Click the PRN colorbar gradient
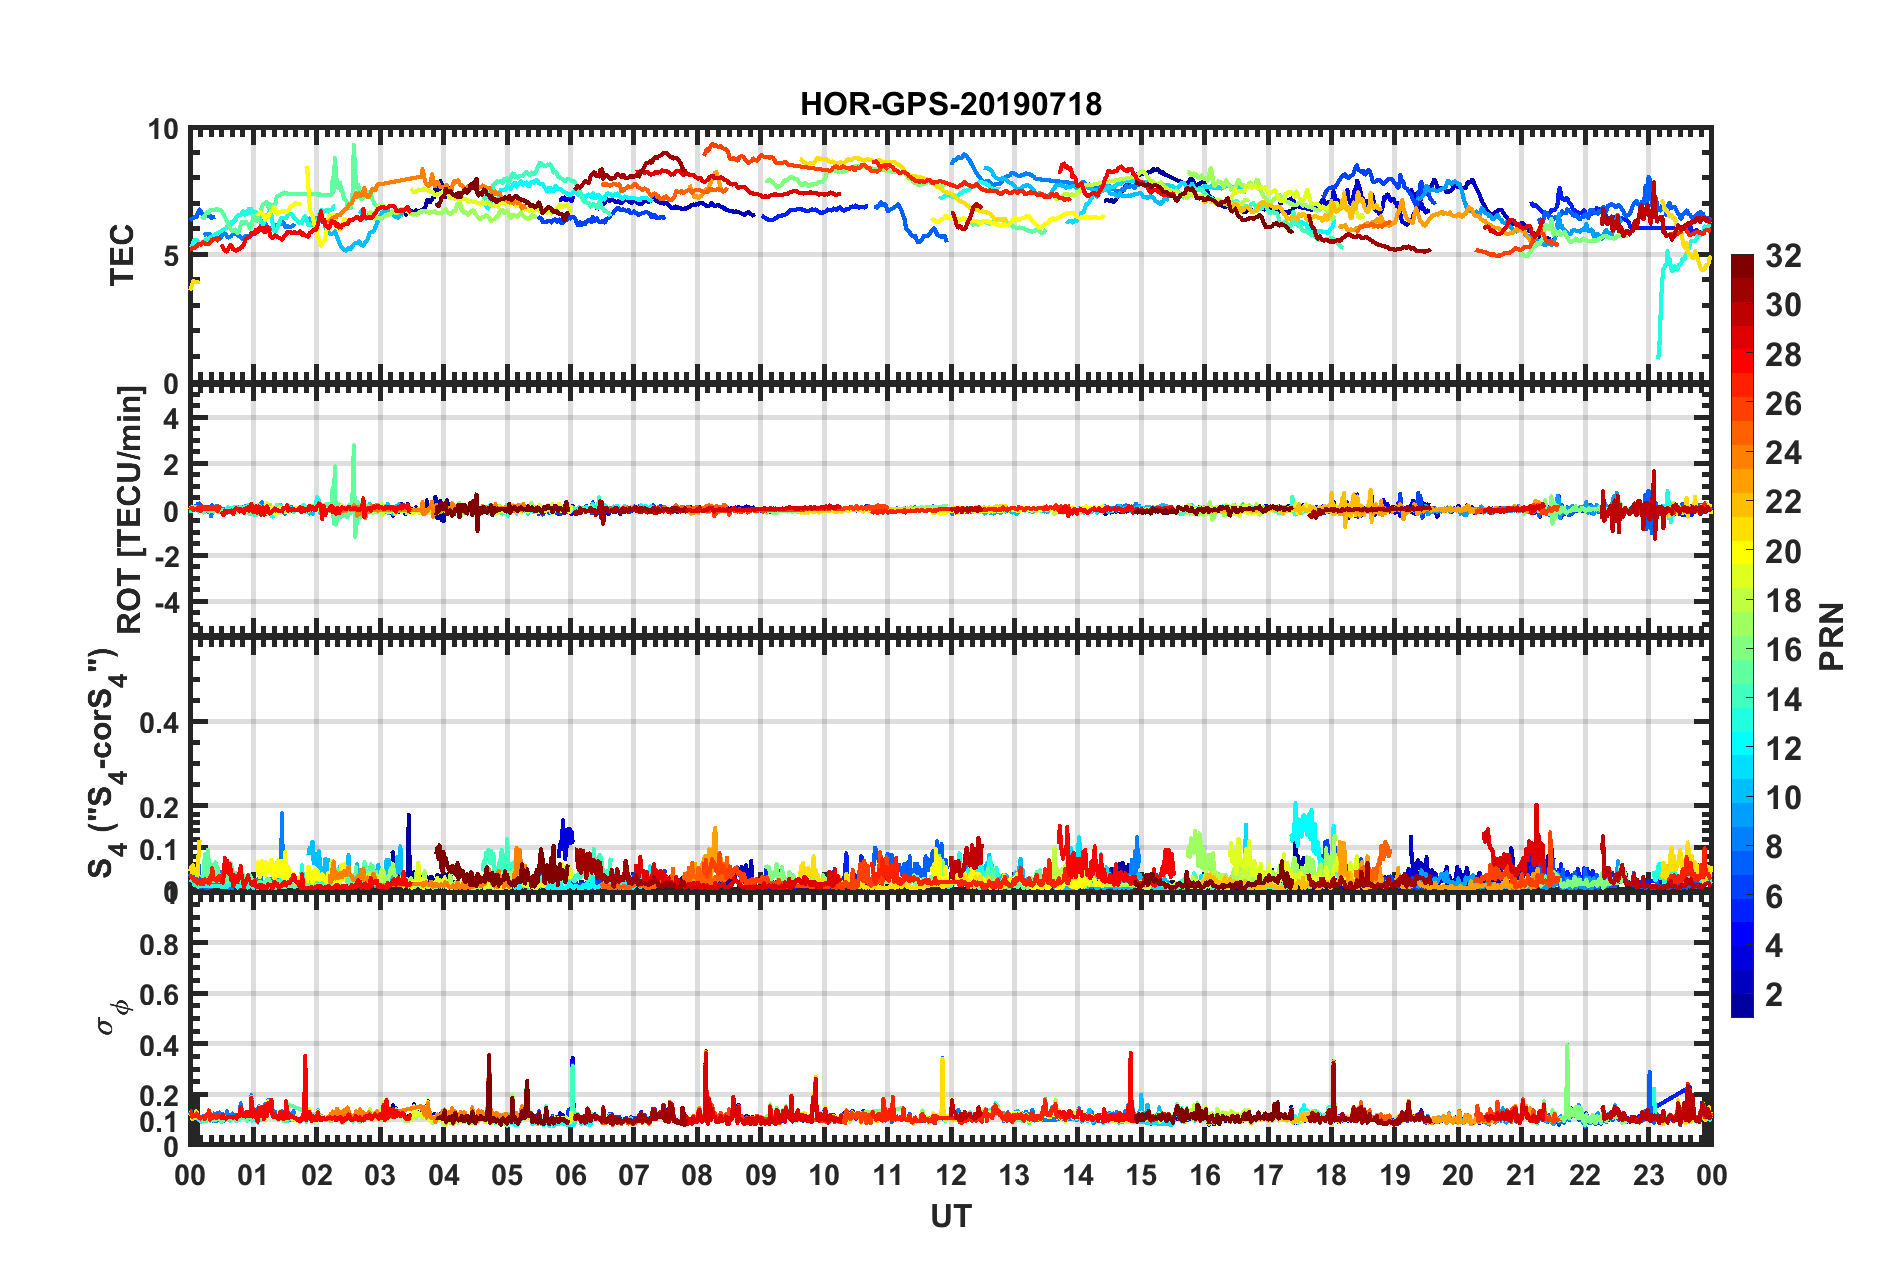The image size is (1902, 1272). point(1742,636)
